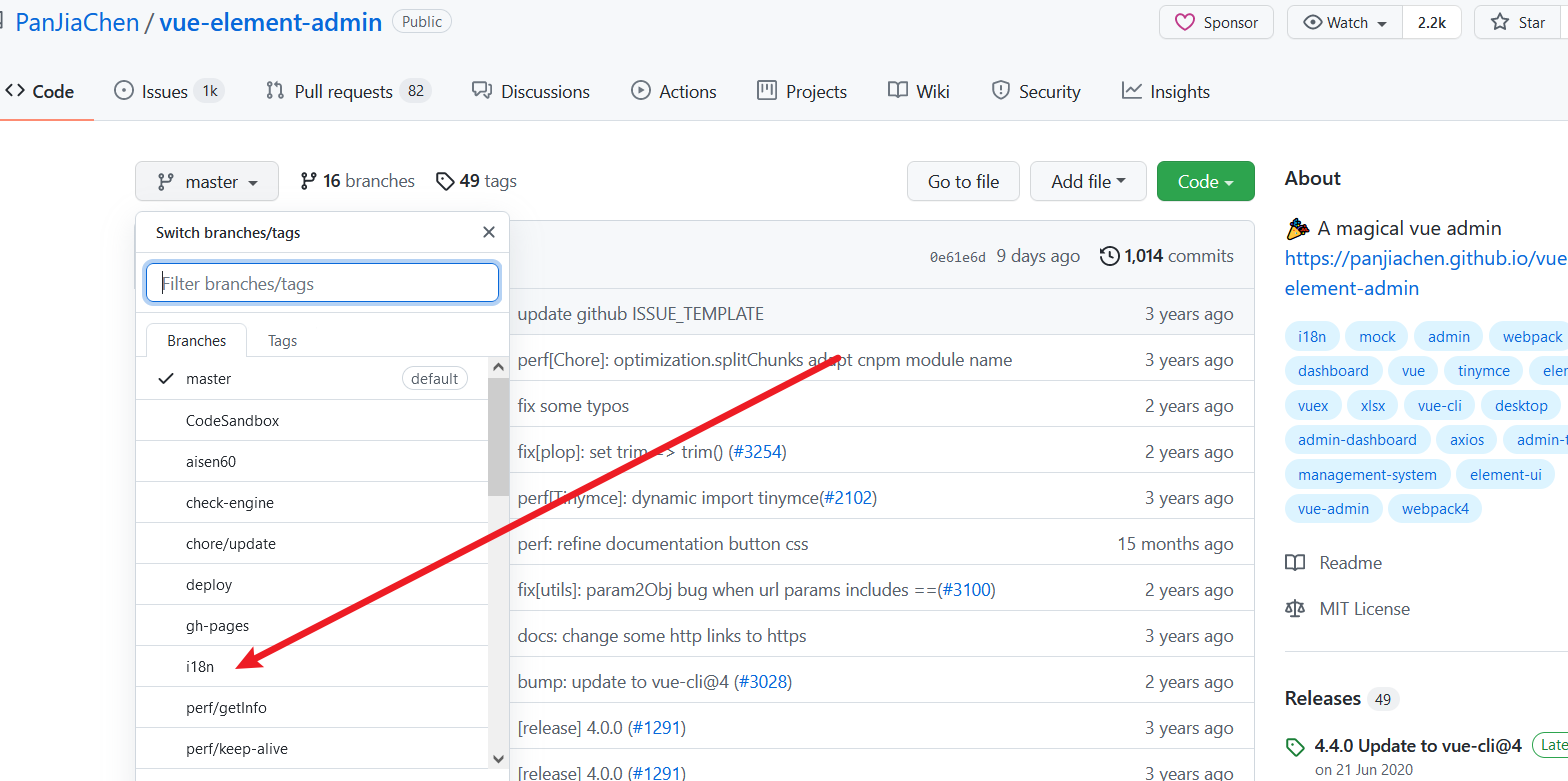Select the deploy branch
Image resolution: width=1568 pixels, height=781 pixels.
tap(311, 585)
